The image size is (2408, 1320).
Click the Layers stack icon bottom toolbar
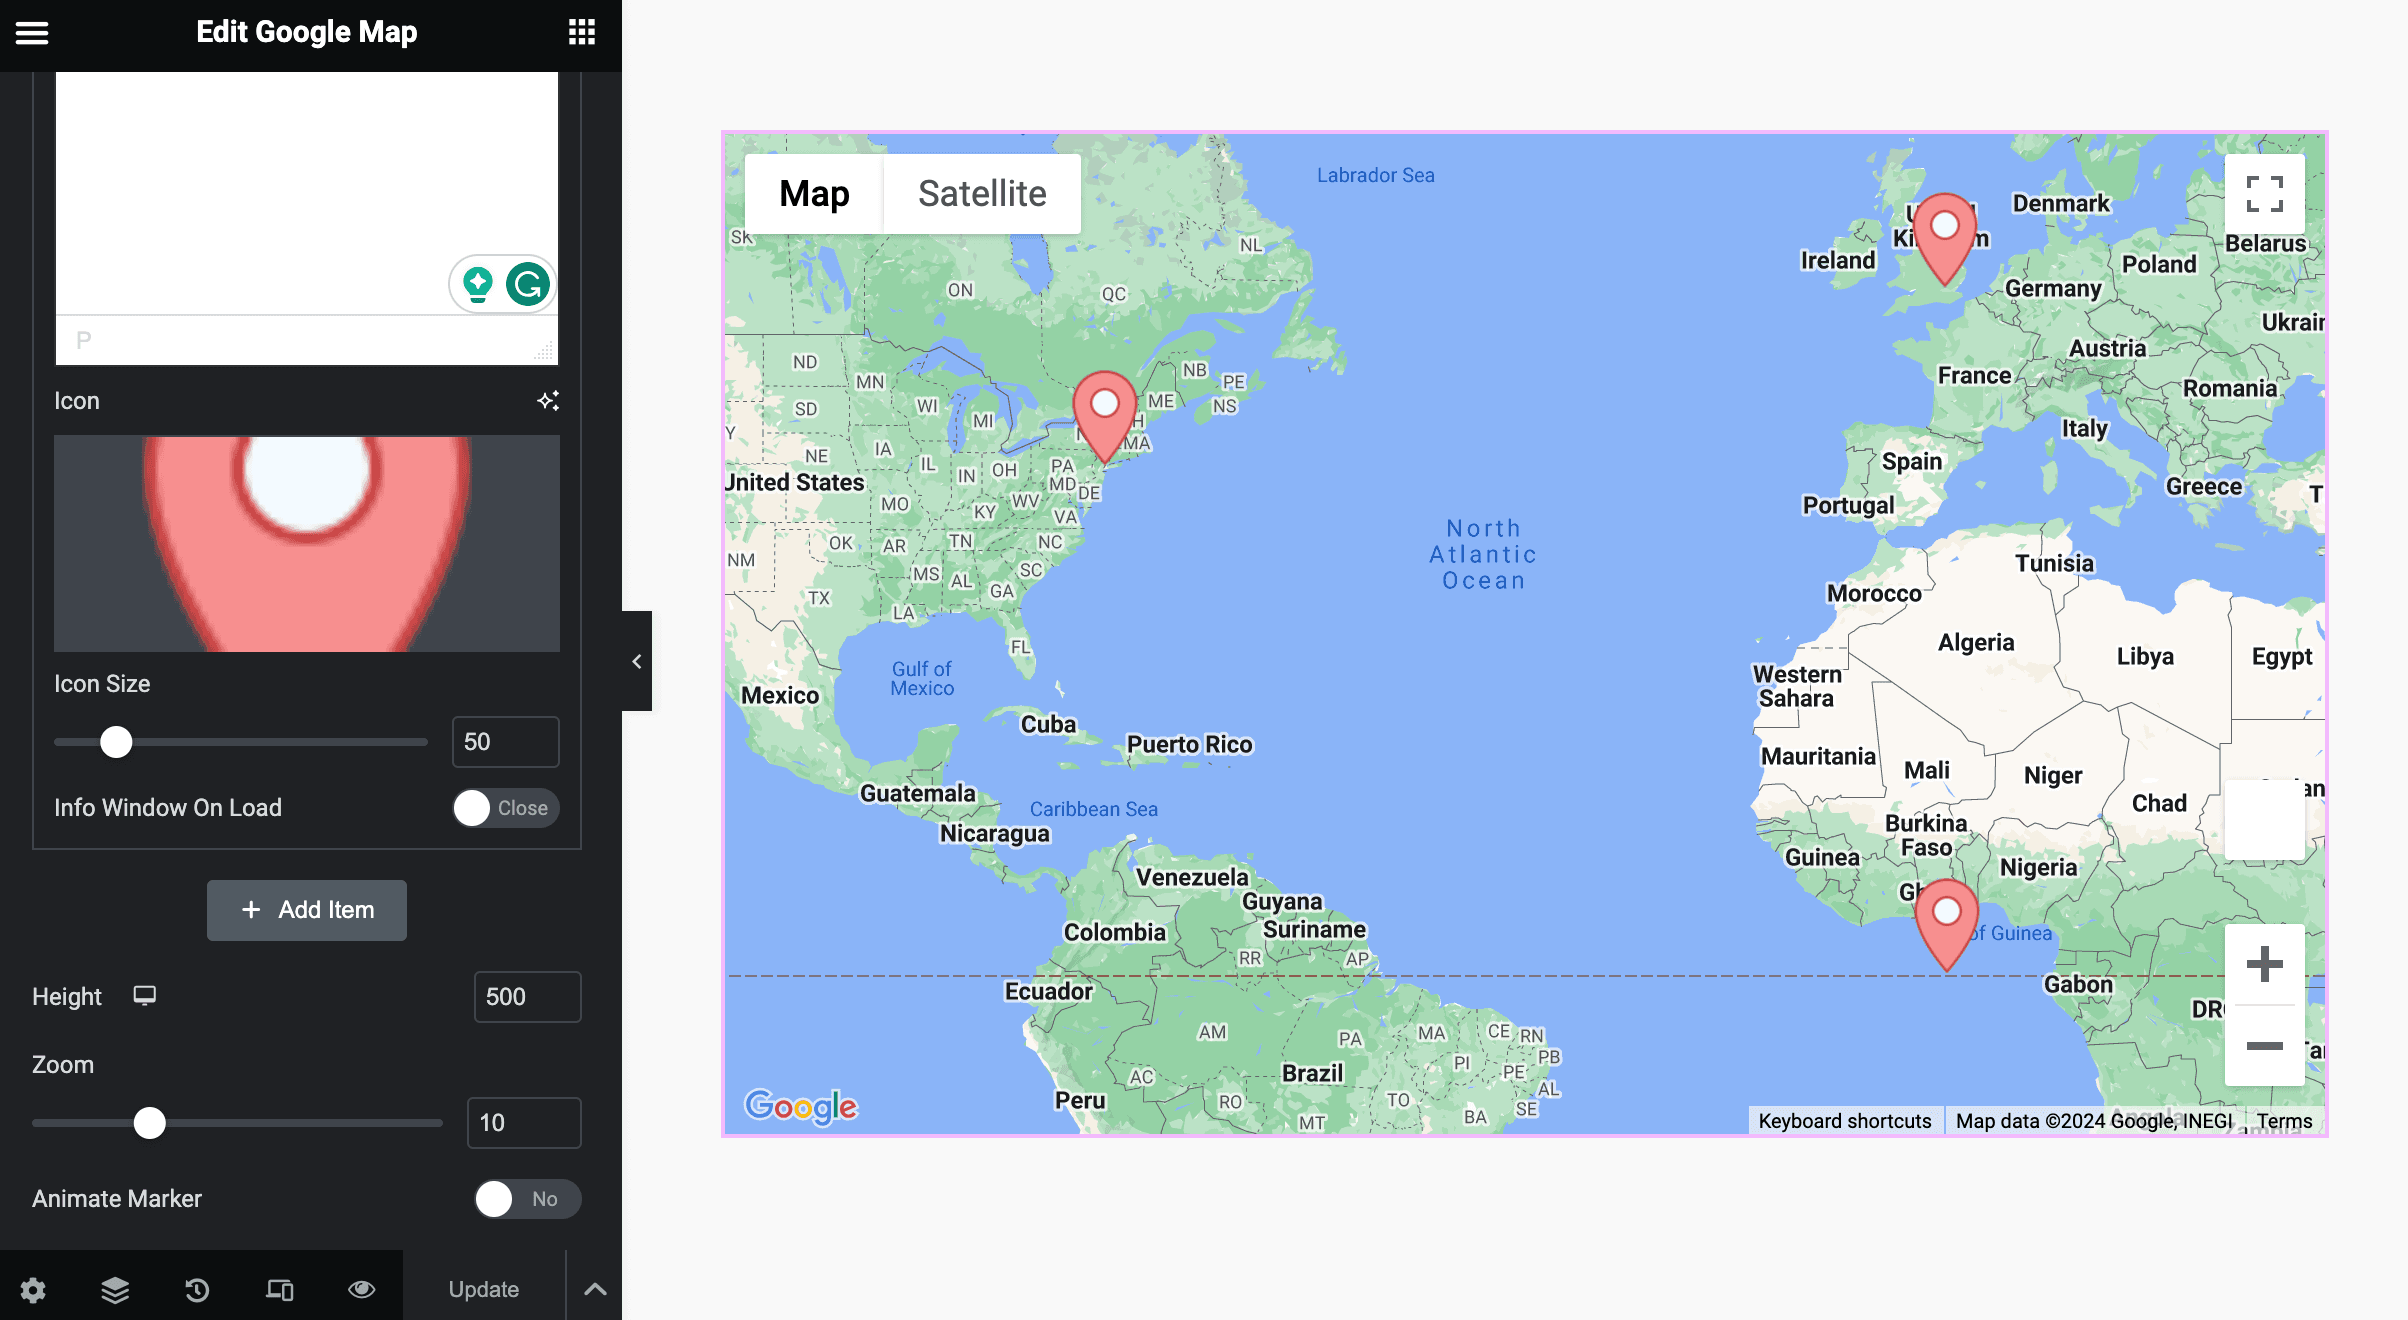click(x=115, y=1287)
